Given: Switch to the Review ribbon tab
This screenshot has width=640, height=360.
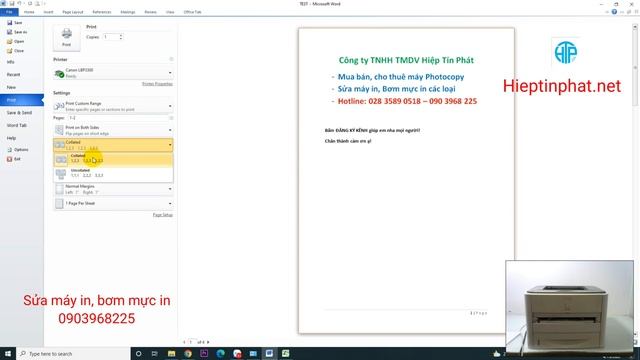Looking at the screenshot, I should [x=150, y=12].
